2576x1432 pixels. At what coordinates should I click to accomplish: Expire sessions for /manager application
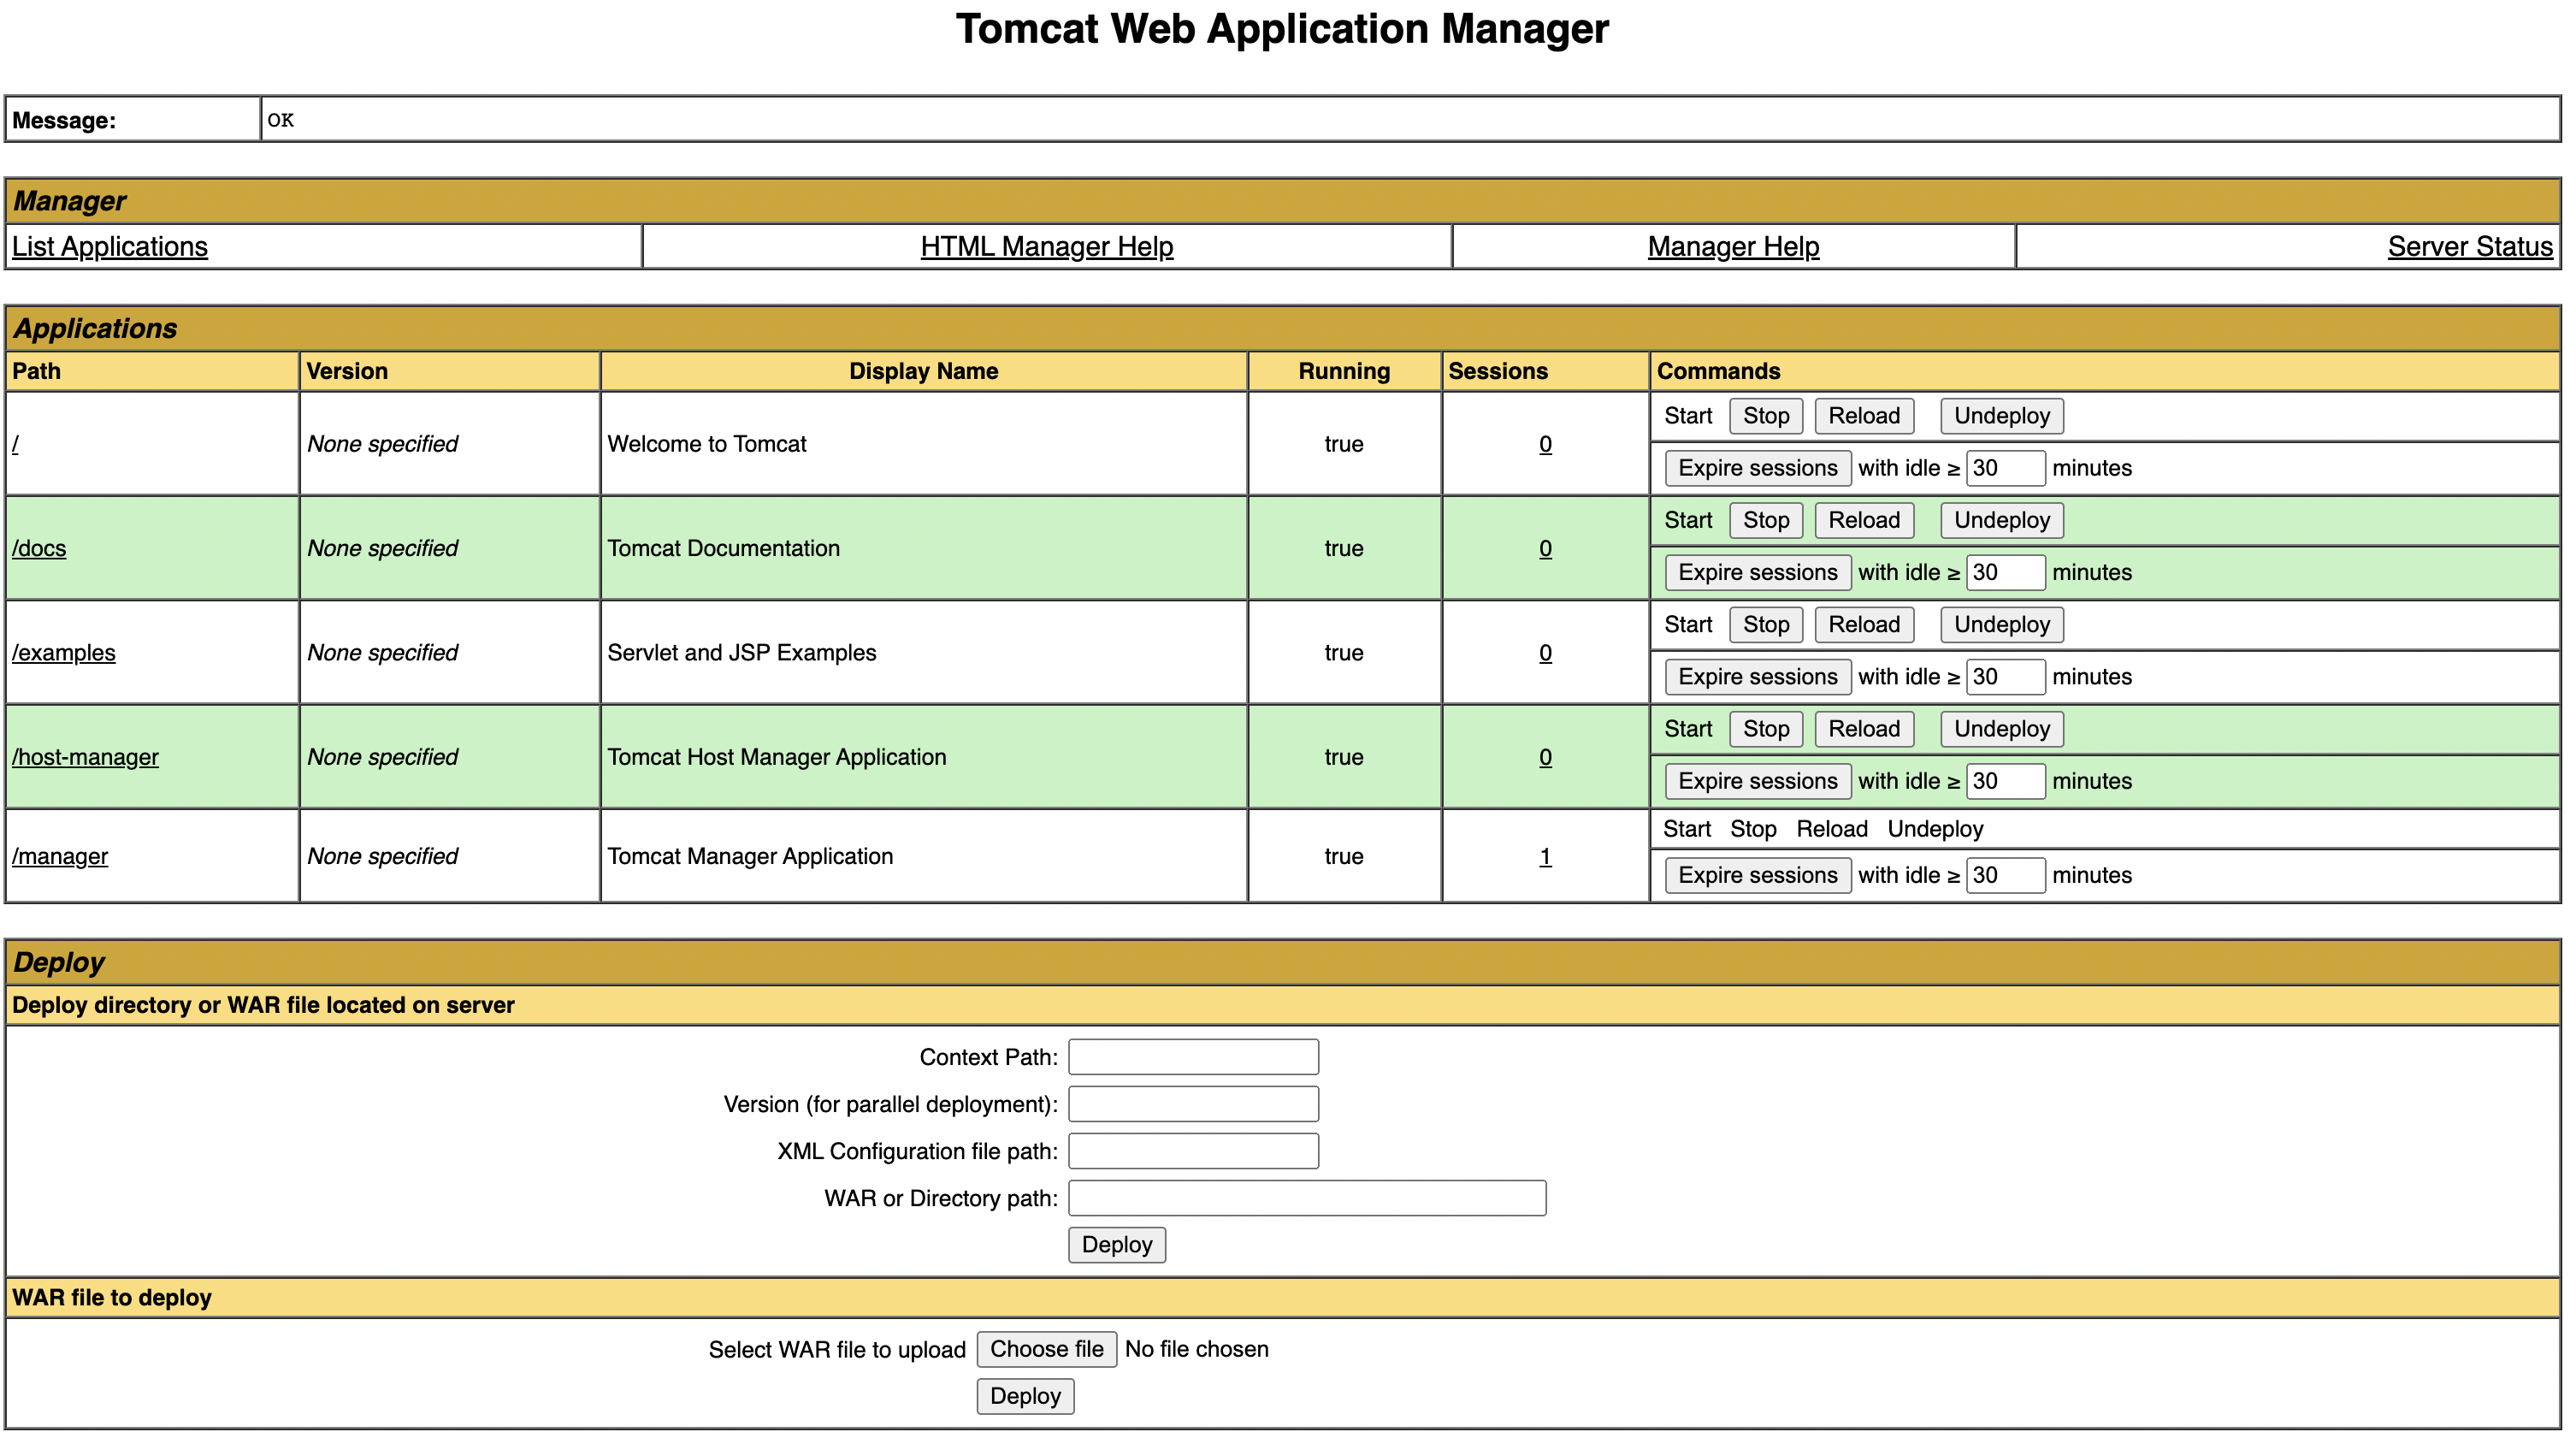pos(1757,875)
